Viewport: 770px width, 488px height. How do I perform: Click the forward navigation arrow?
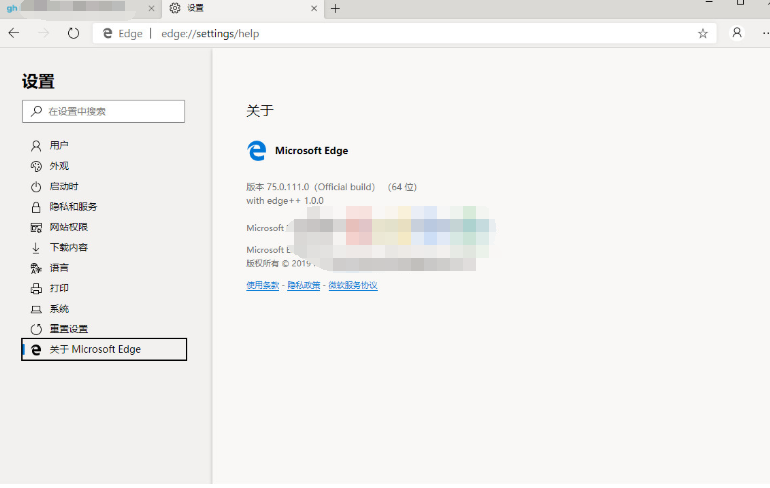click(44, 33)
